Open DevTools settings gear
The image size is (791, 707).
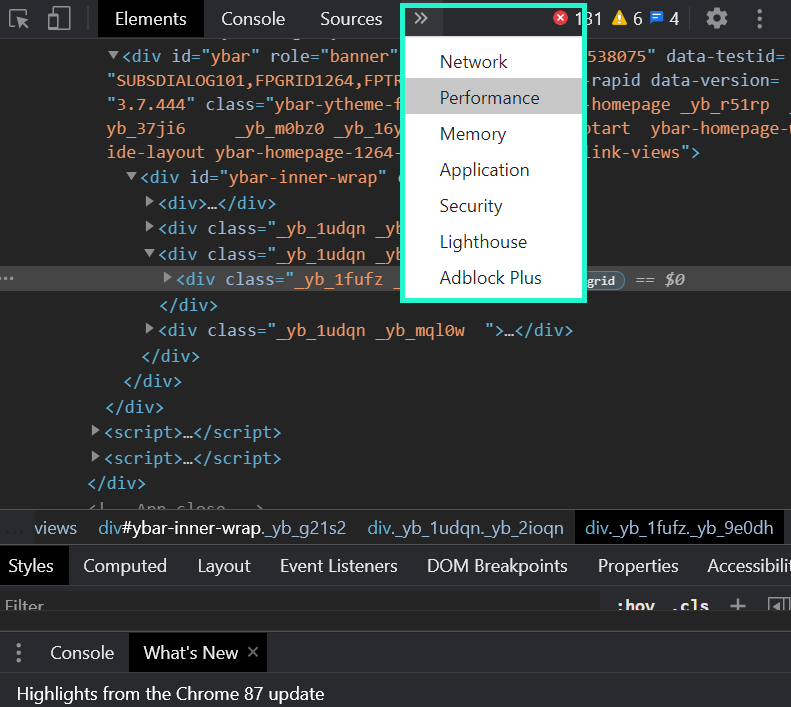[x=716, y=19]
